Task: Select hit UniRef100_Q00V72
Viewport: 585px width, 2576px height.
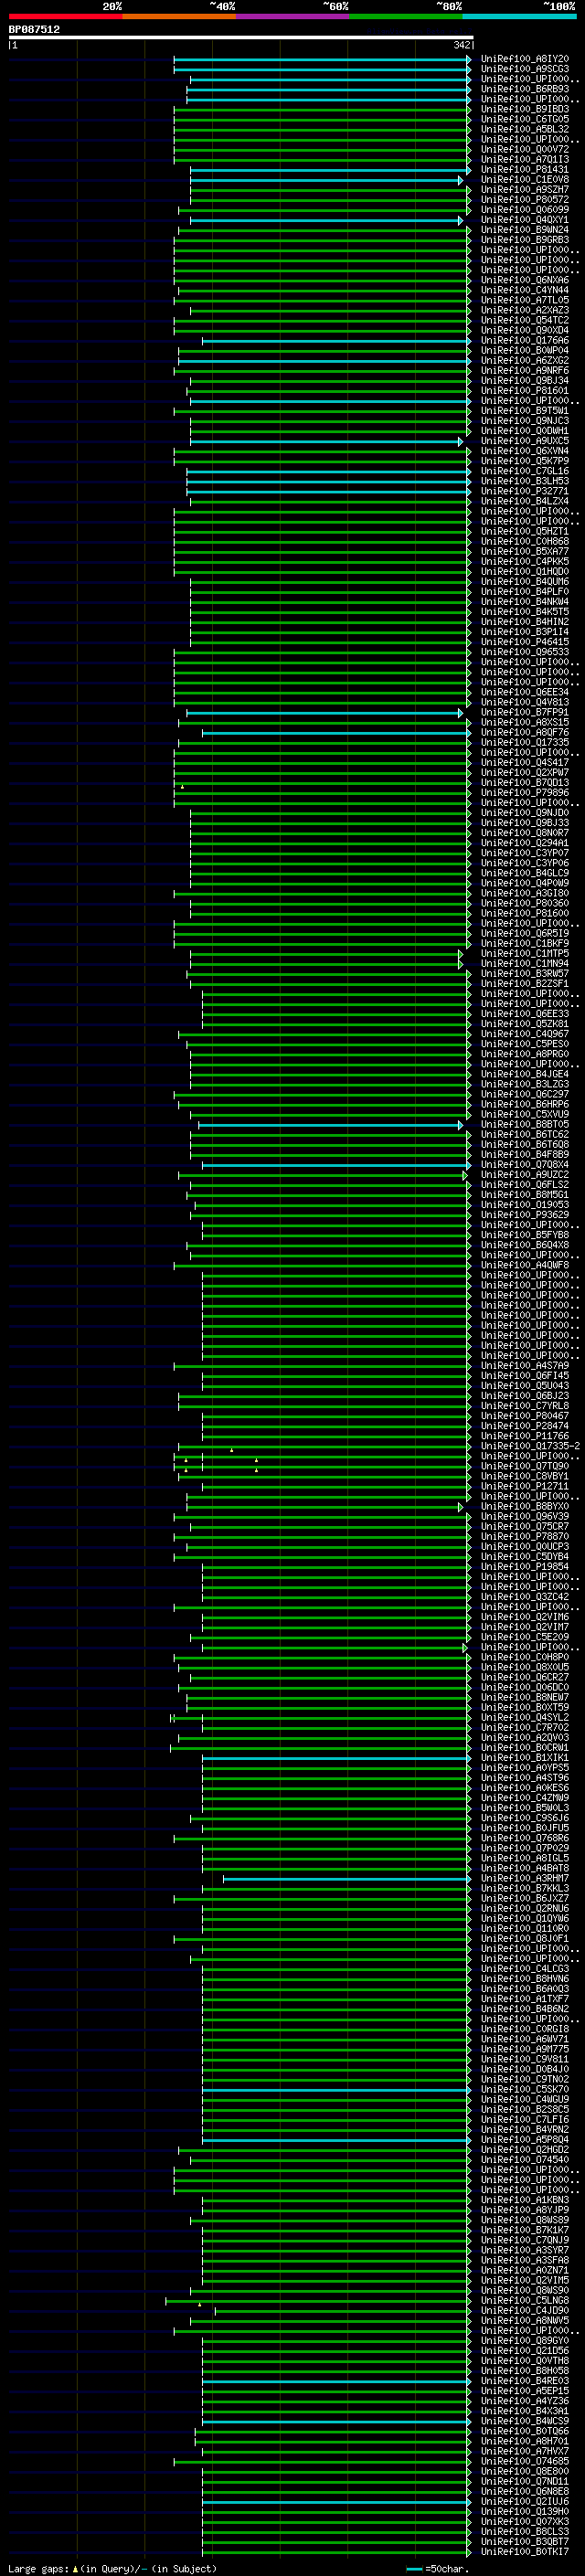Action: 525,149
